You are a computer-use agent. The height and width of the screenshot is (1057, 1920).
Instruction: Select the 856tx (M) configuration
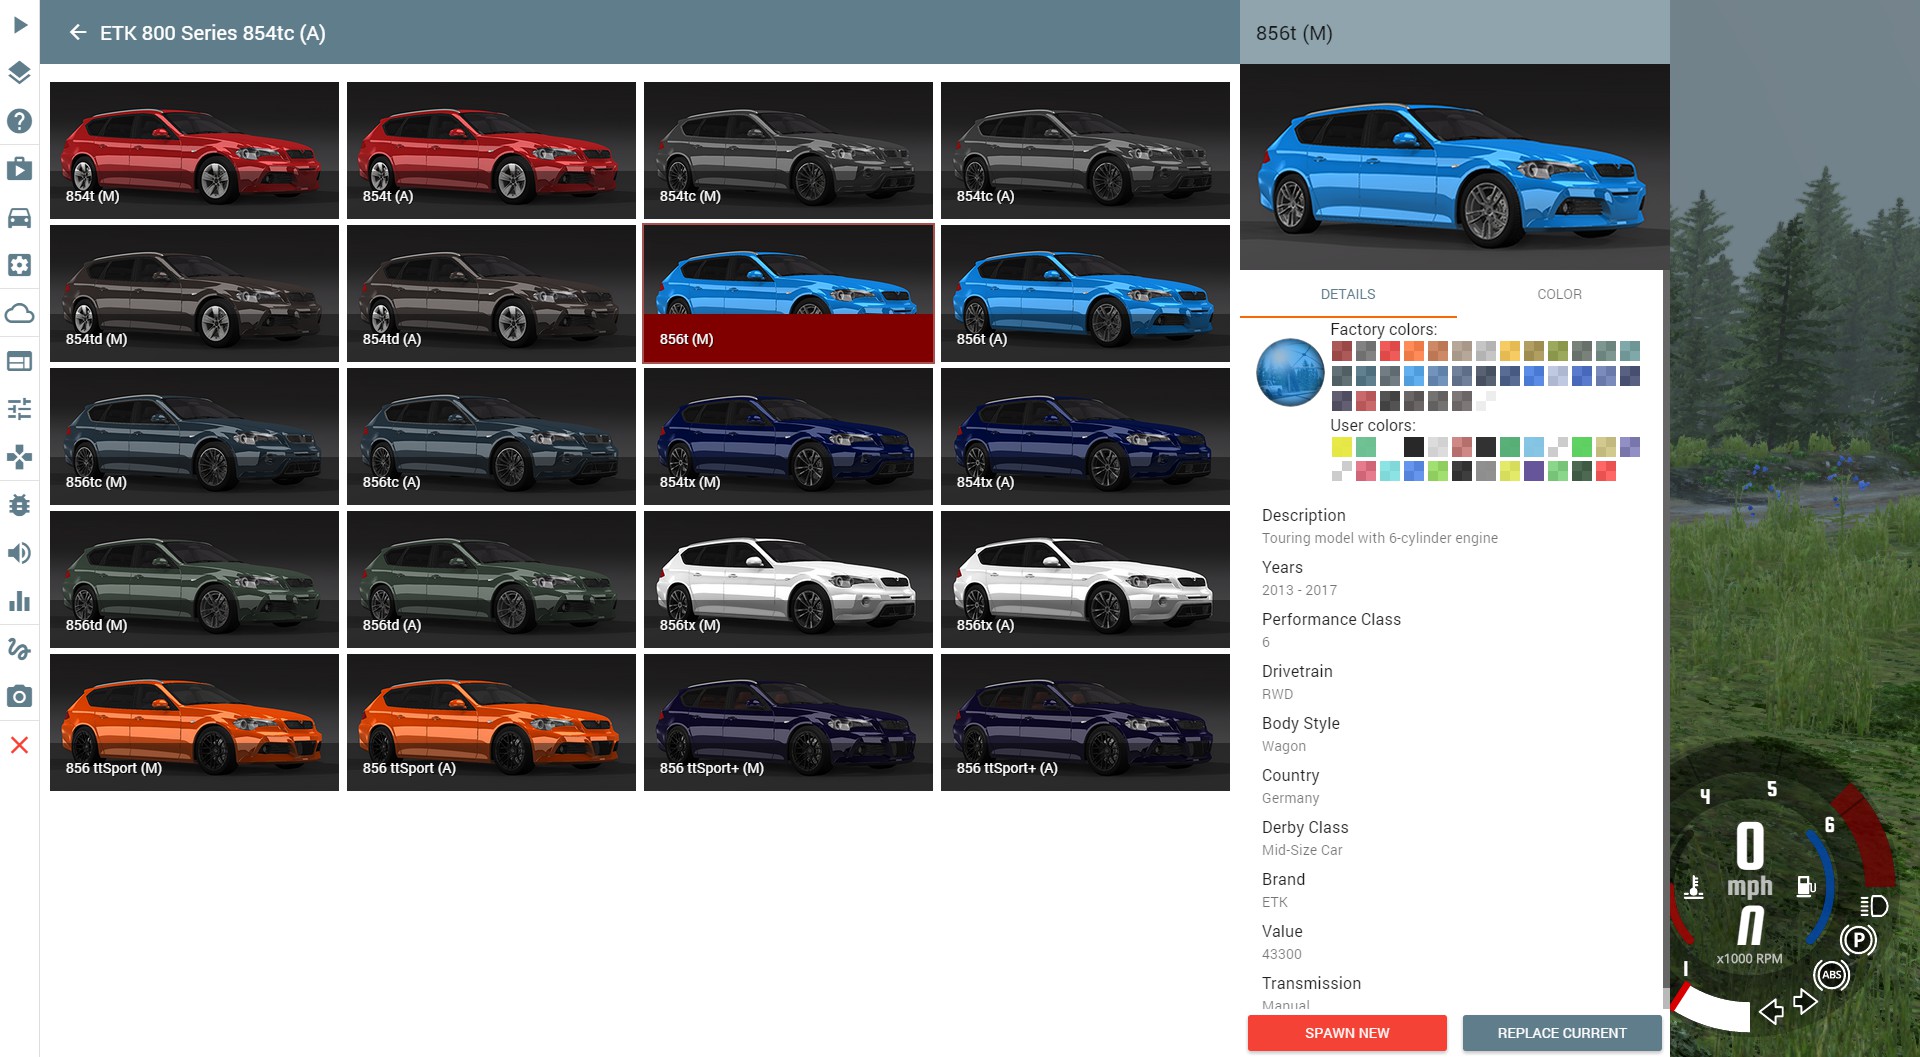[x=788, y=579]
